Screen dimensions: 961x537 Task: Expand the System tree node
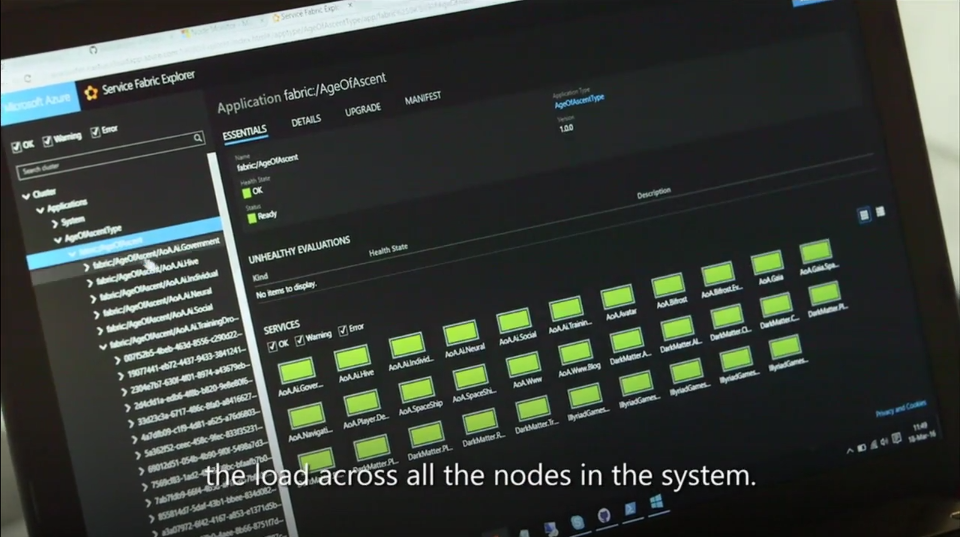(x=55, y=224)
